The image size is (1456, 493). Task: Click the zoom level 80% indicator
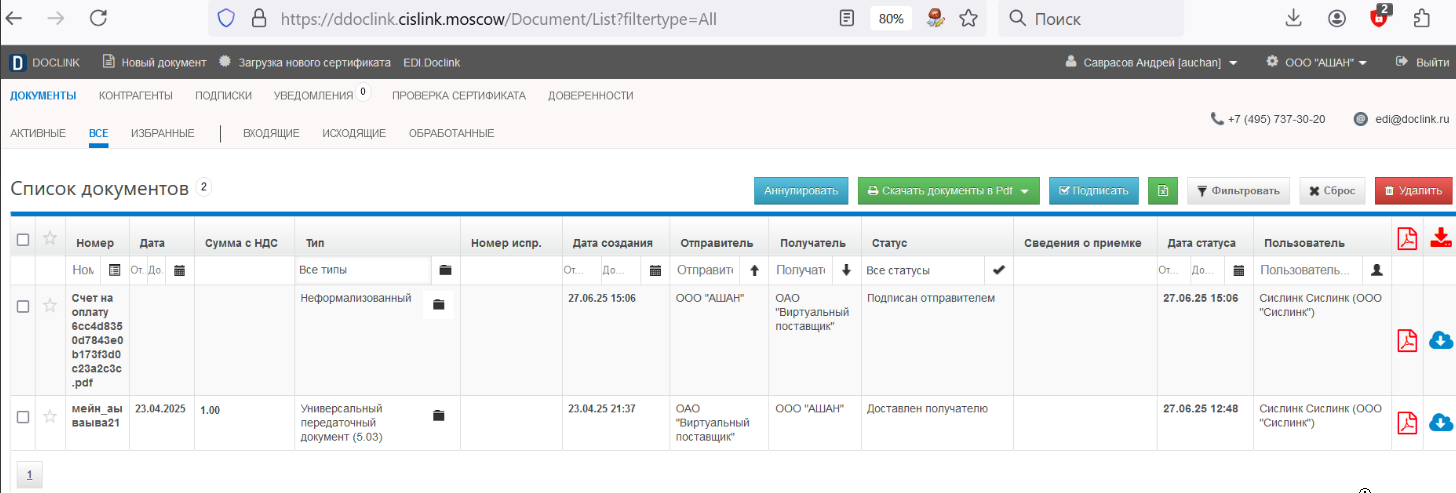889,18
